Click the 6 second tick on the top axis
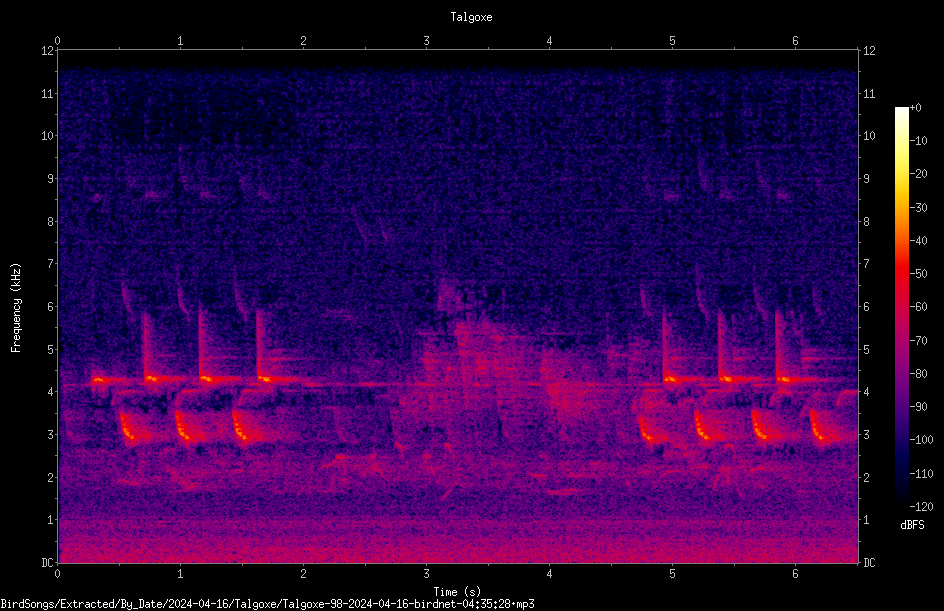 795,41
